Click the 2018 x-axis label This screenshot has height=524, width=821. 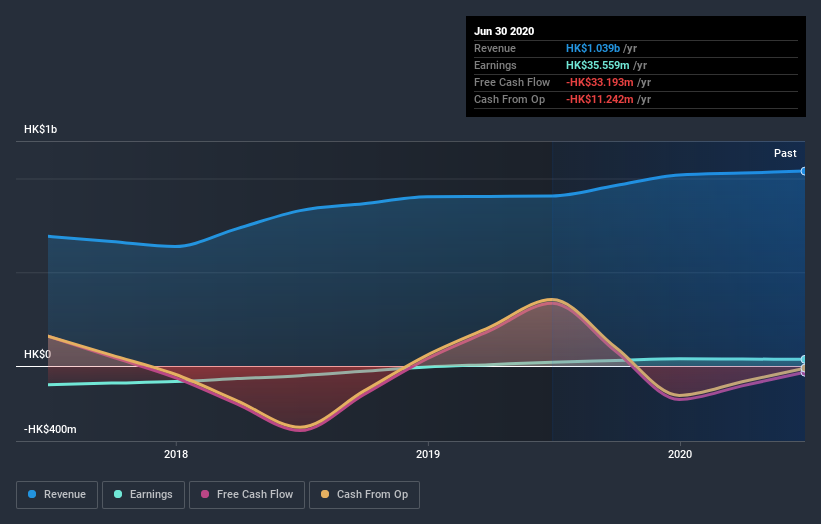point(176,454)
